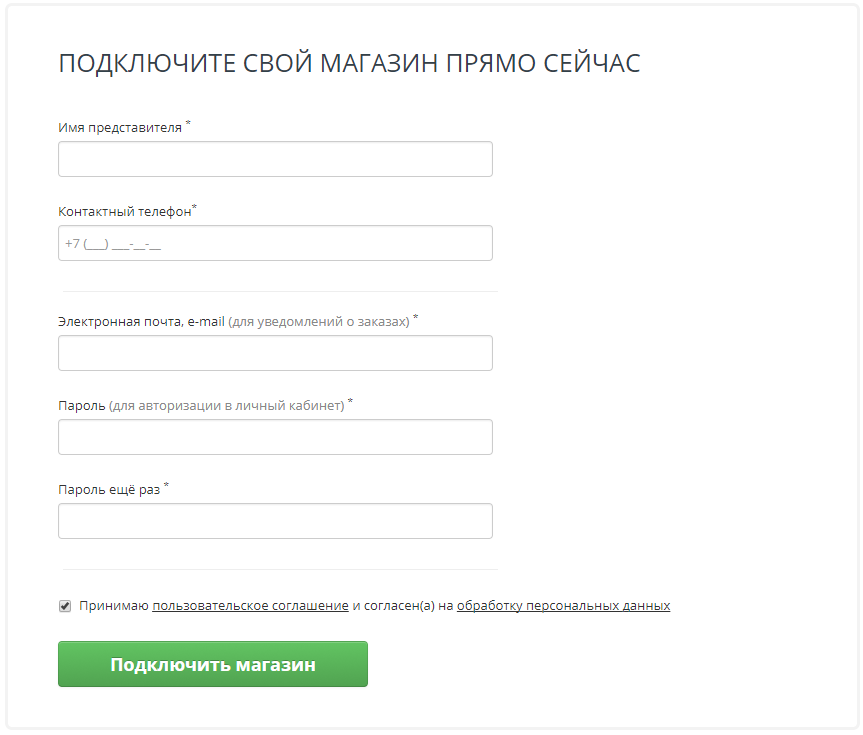Click the Пароль password input field
This screenshot has height=735, width=863.
coord(275,437)
